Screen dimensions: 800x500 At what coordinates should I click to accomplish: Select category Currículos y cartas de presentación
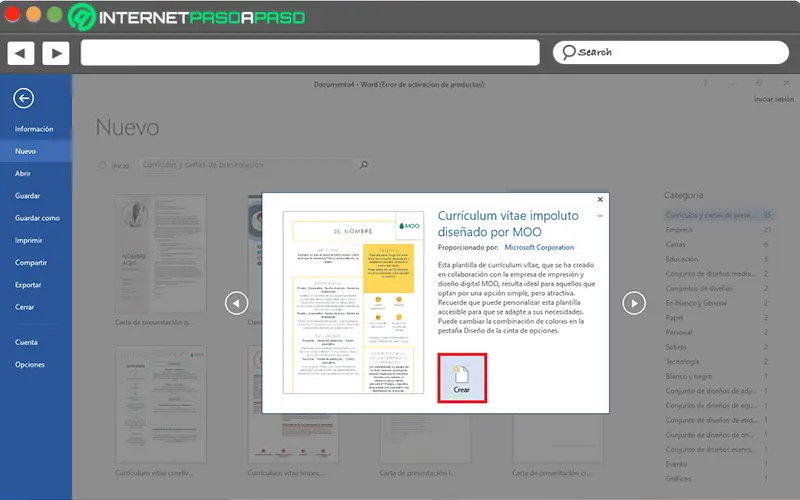click(718, 215)
